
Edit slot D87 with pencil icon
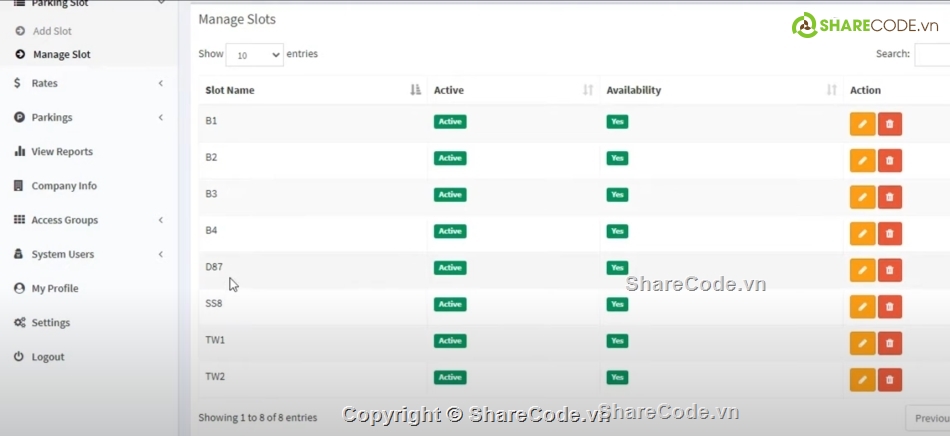coord(862,270)
